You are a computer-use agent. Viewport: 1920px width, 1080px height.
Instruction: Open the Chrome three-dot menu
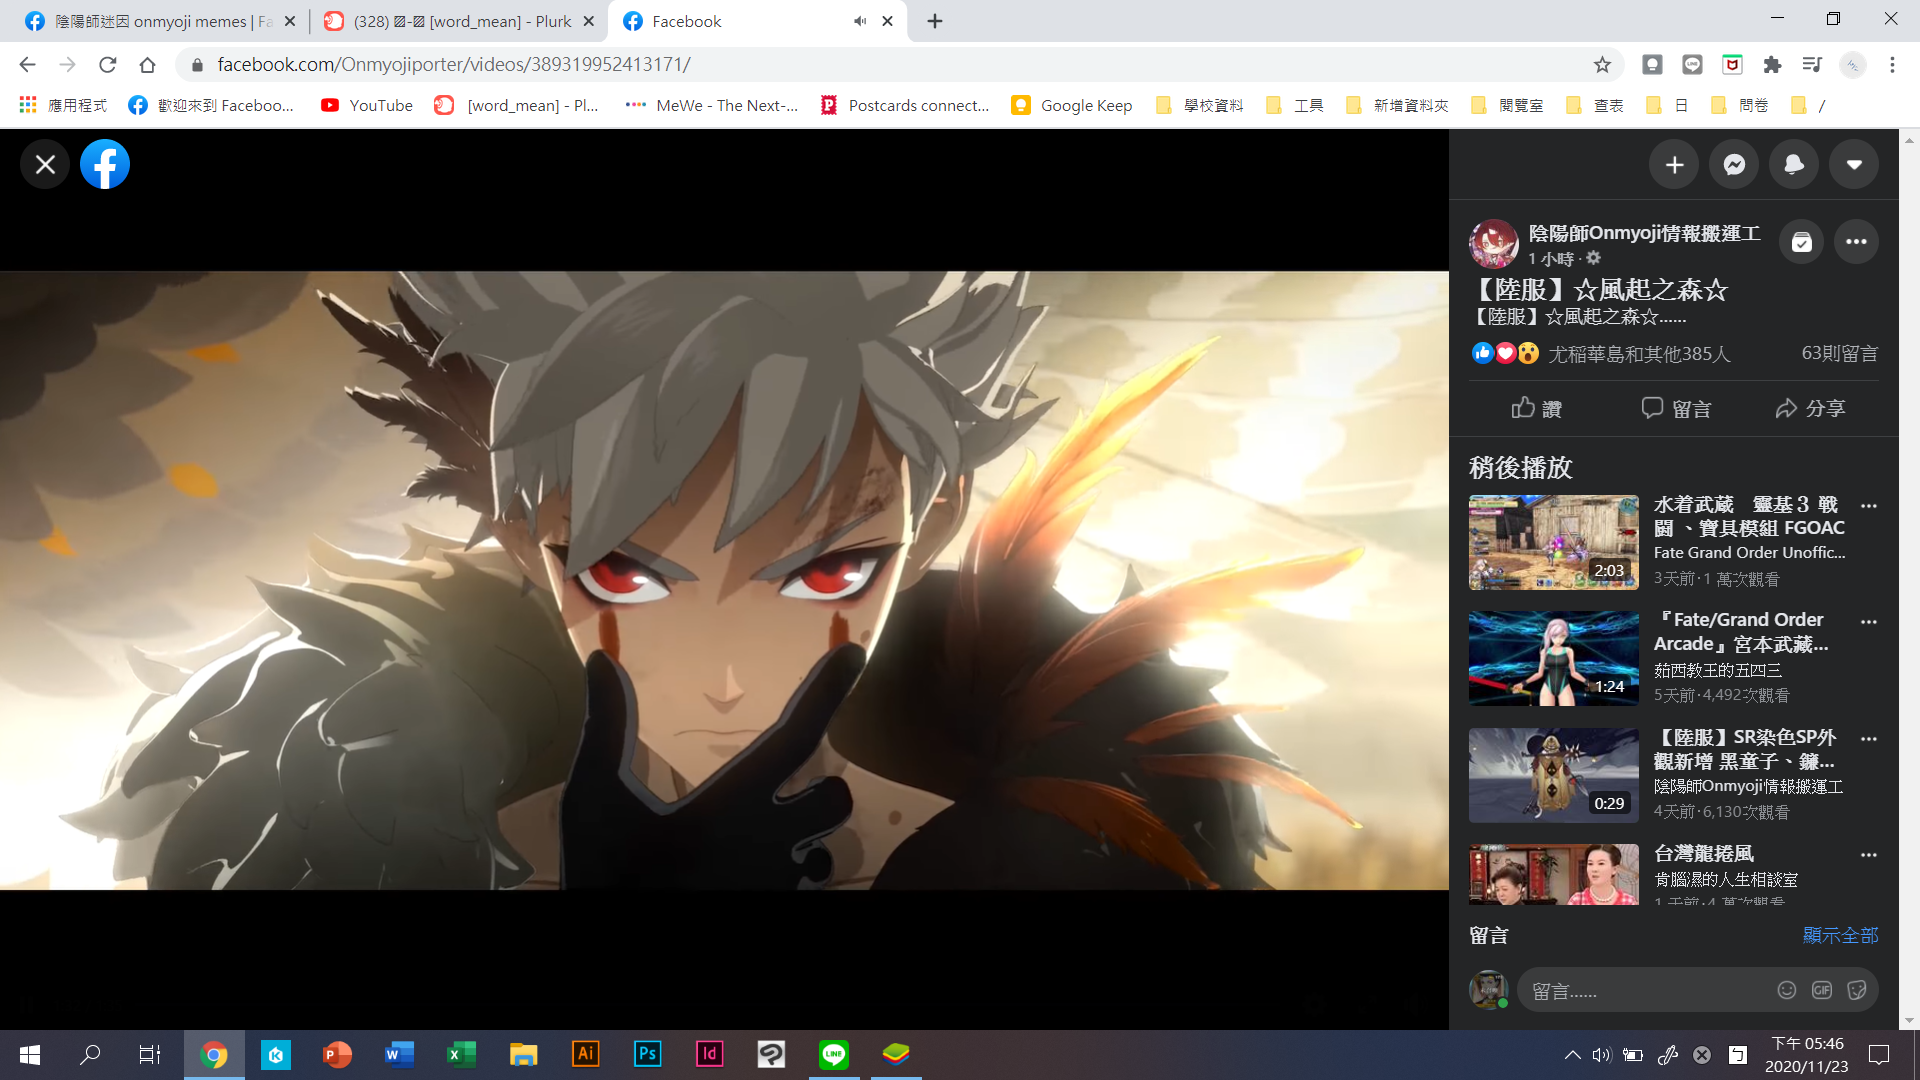pyautogui.click(x=1892, y=65)
